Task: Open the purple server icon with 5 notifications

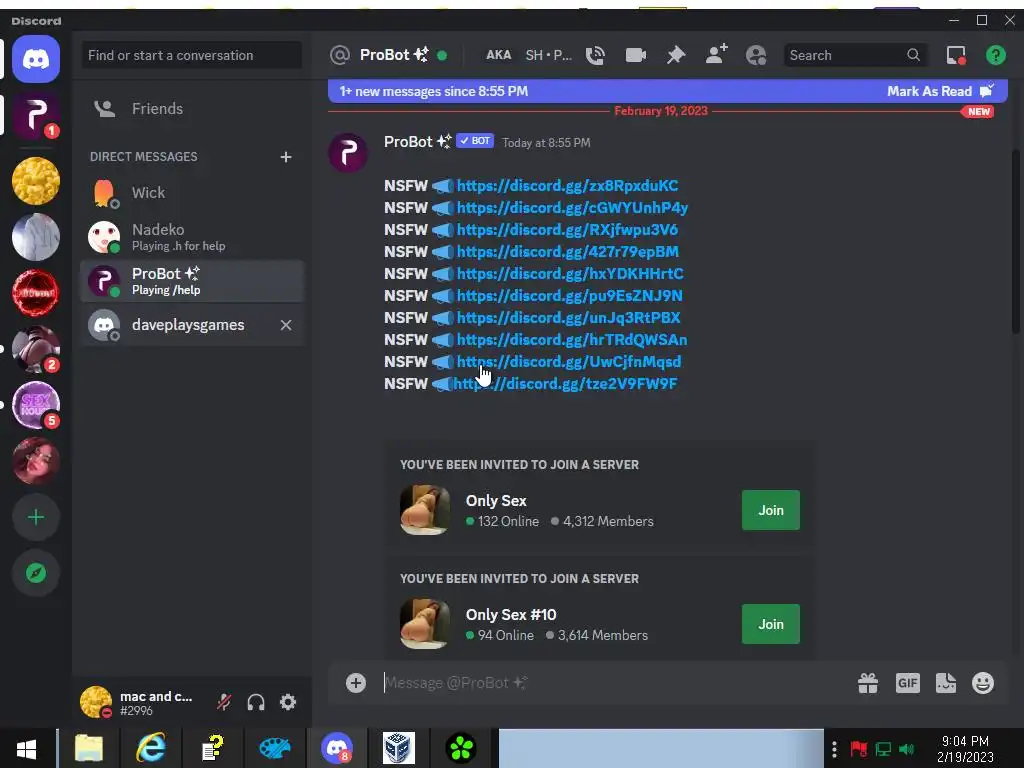Action: tap(36, 405)
